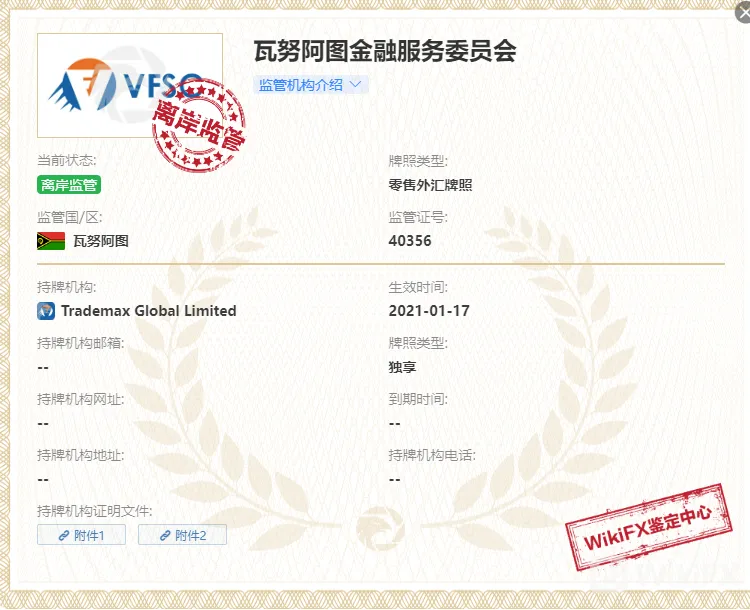Click the 持牌机构网址 label
The width and height of the screenshot is (750, 610).
(80, 399)
